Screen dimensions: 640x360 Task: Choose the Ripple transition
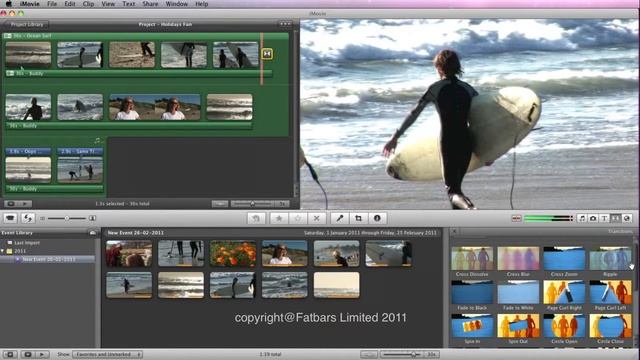610,262
